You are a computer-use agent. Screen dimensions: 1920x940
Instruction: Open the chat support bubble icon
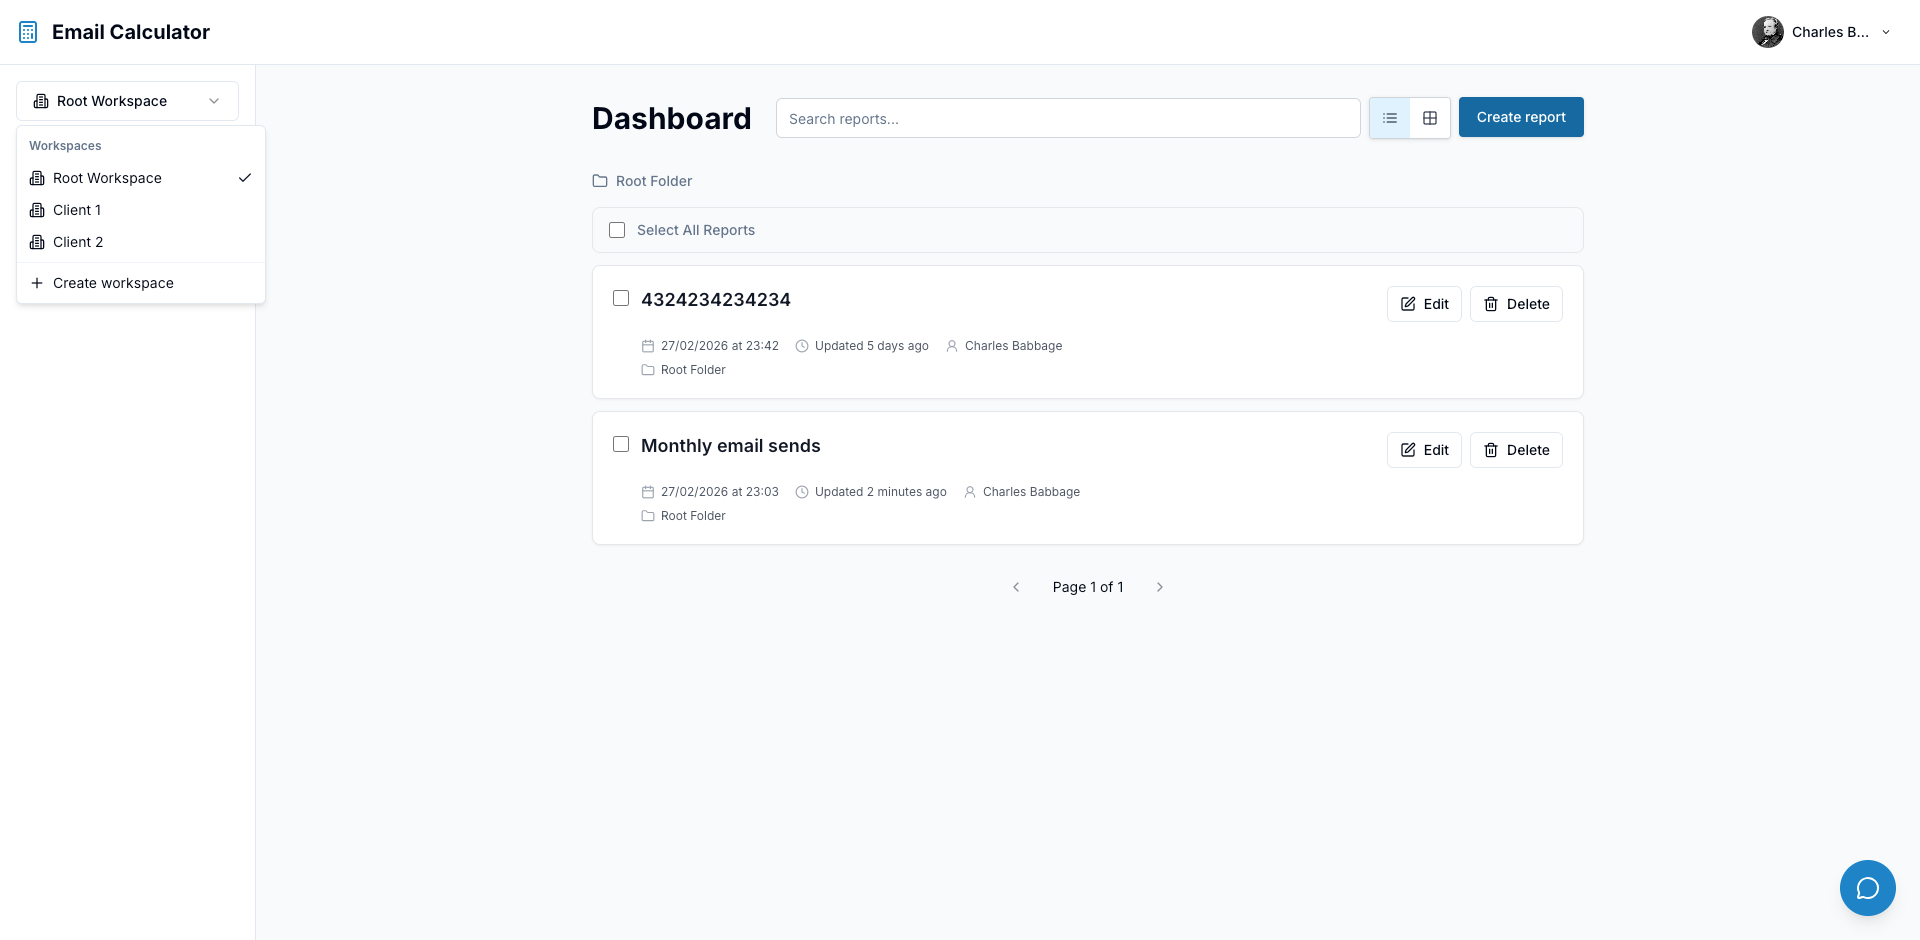[x=1867, y=888]
